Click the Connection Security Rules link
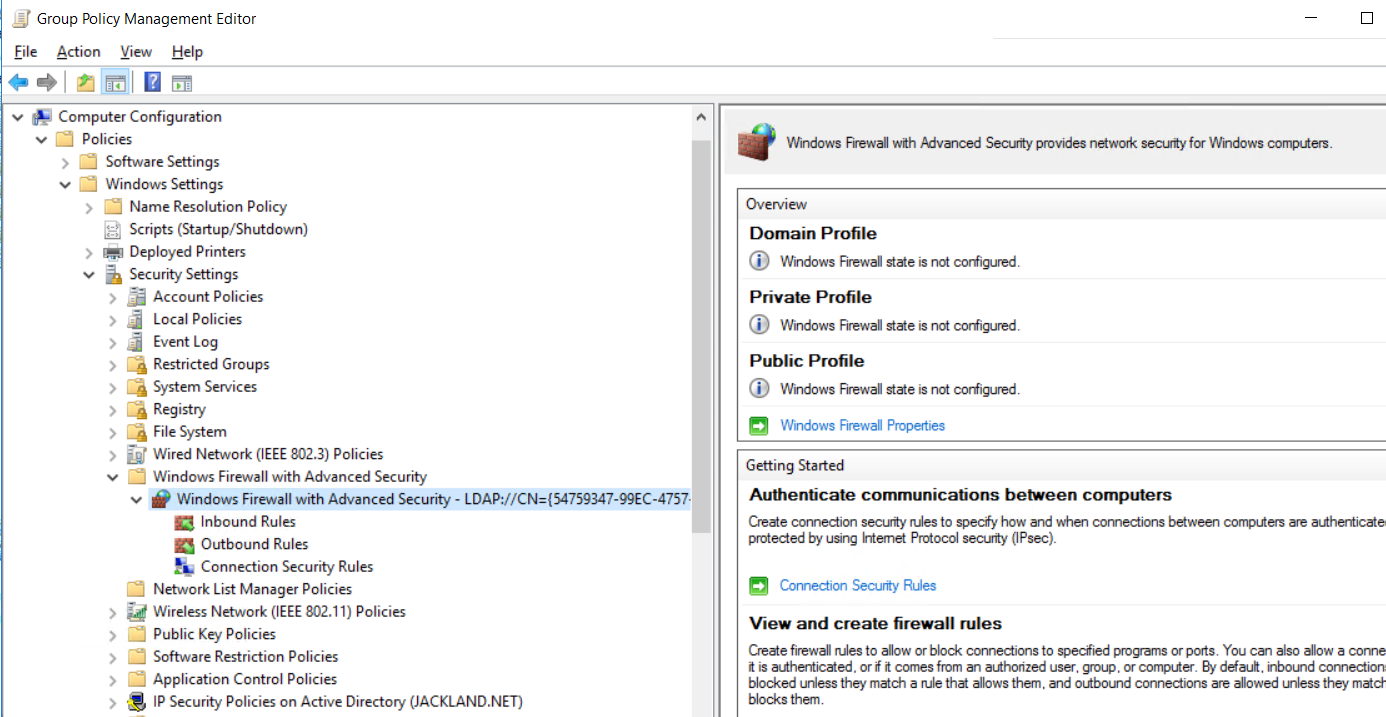 tap(858, 586)
